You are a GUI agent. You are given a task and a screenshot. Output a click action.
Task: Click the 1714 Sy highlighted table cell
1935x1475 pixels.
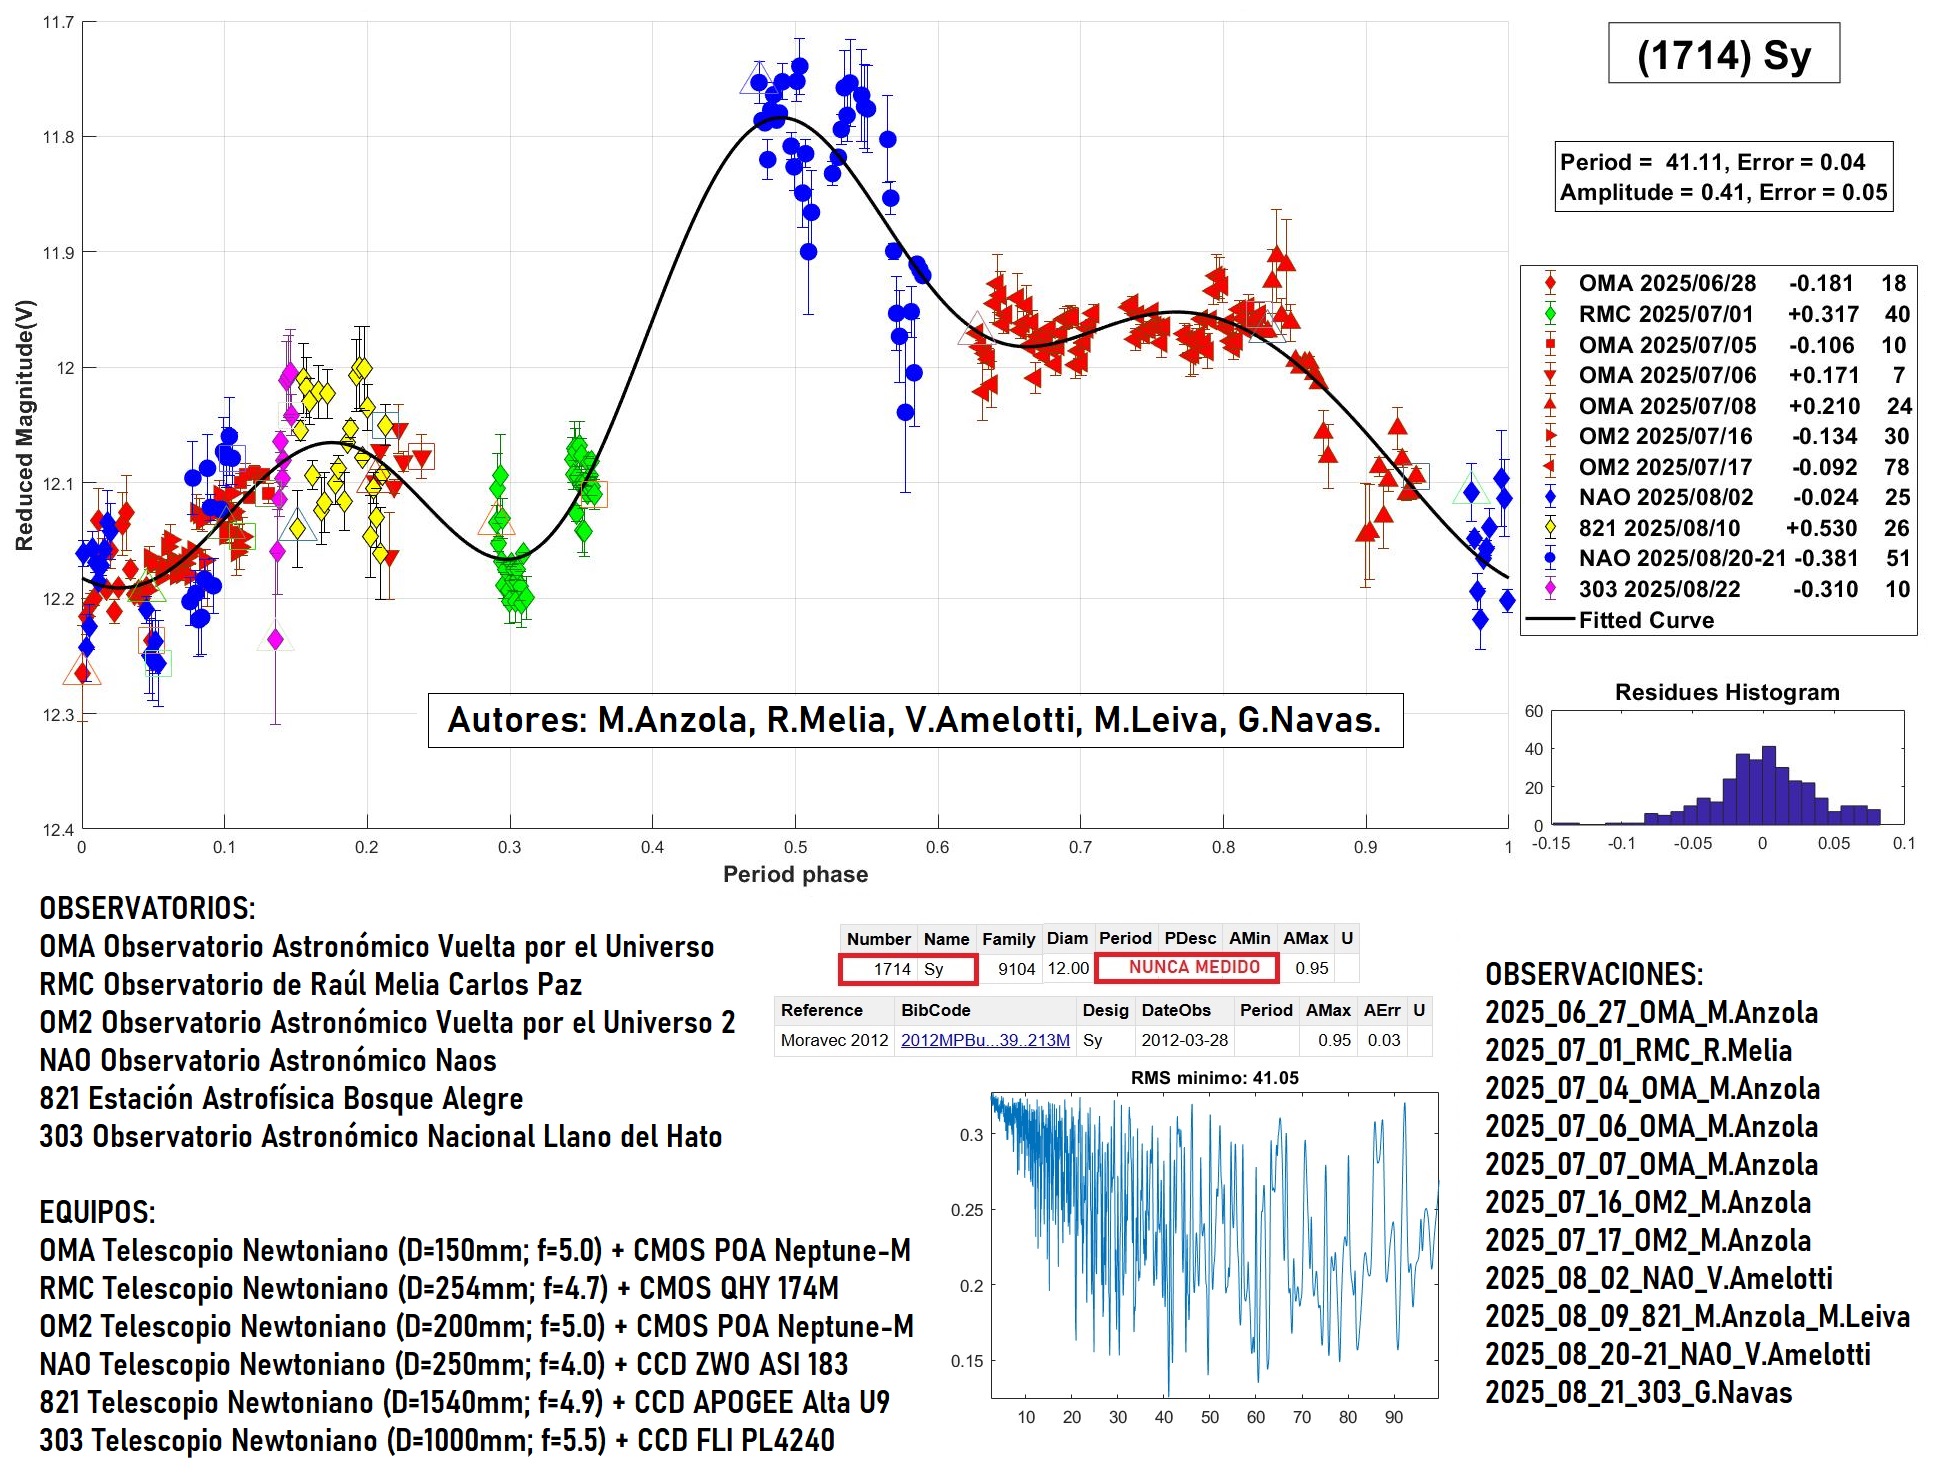click(908, 968)
